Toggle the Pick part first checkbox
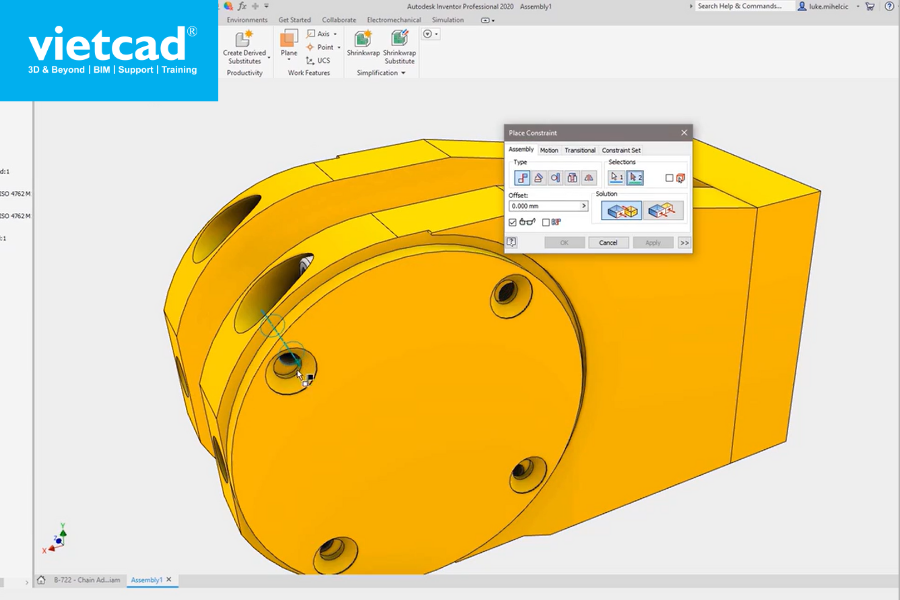 tap(669, 178)
